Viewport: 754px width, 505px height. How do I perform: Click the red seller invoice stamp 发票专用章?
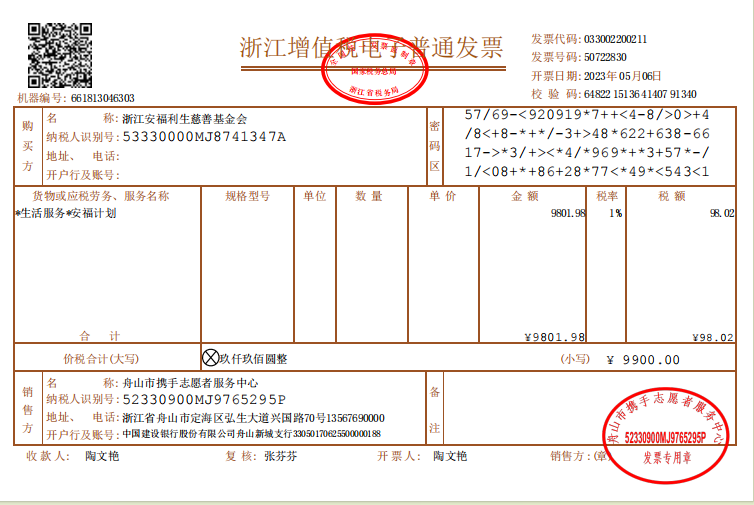click(x=666, y=434)
